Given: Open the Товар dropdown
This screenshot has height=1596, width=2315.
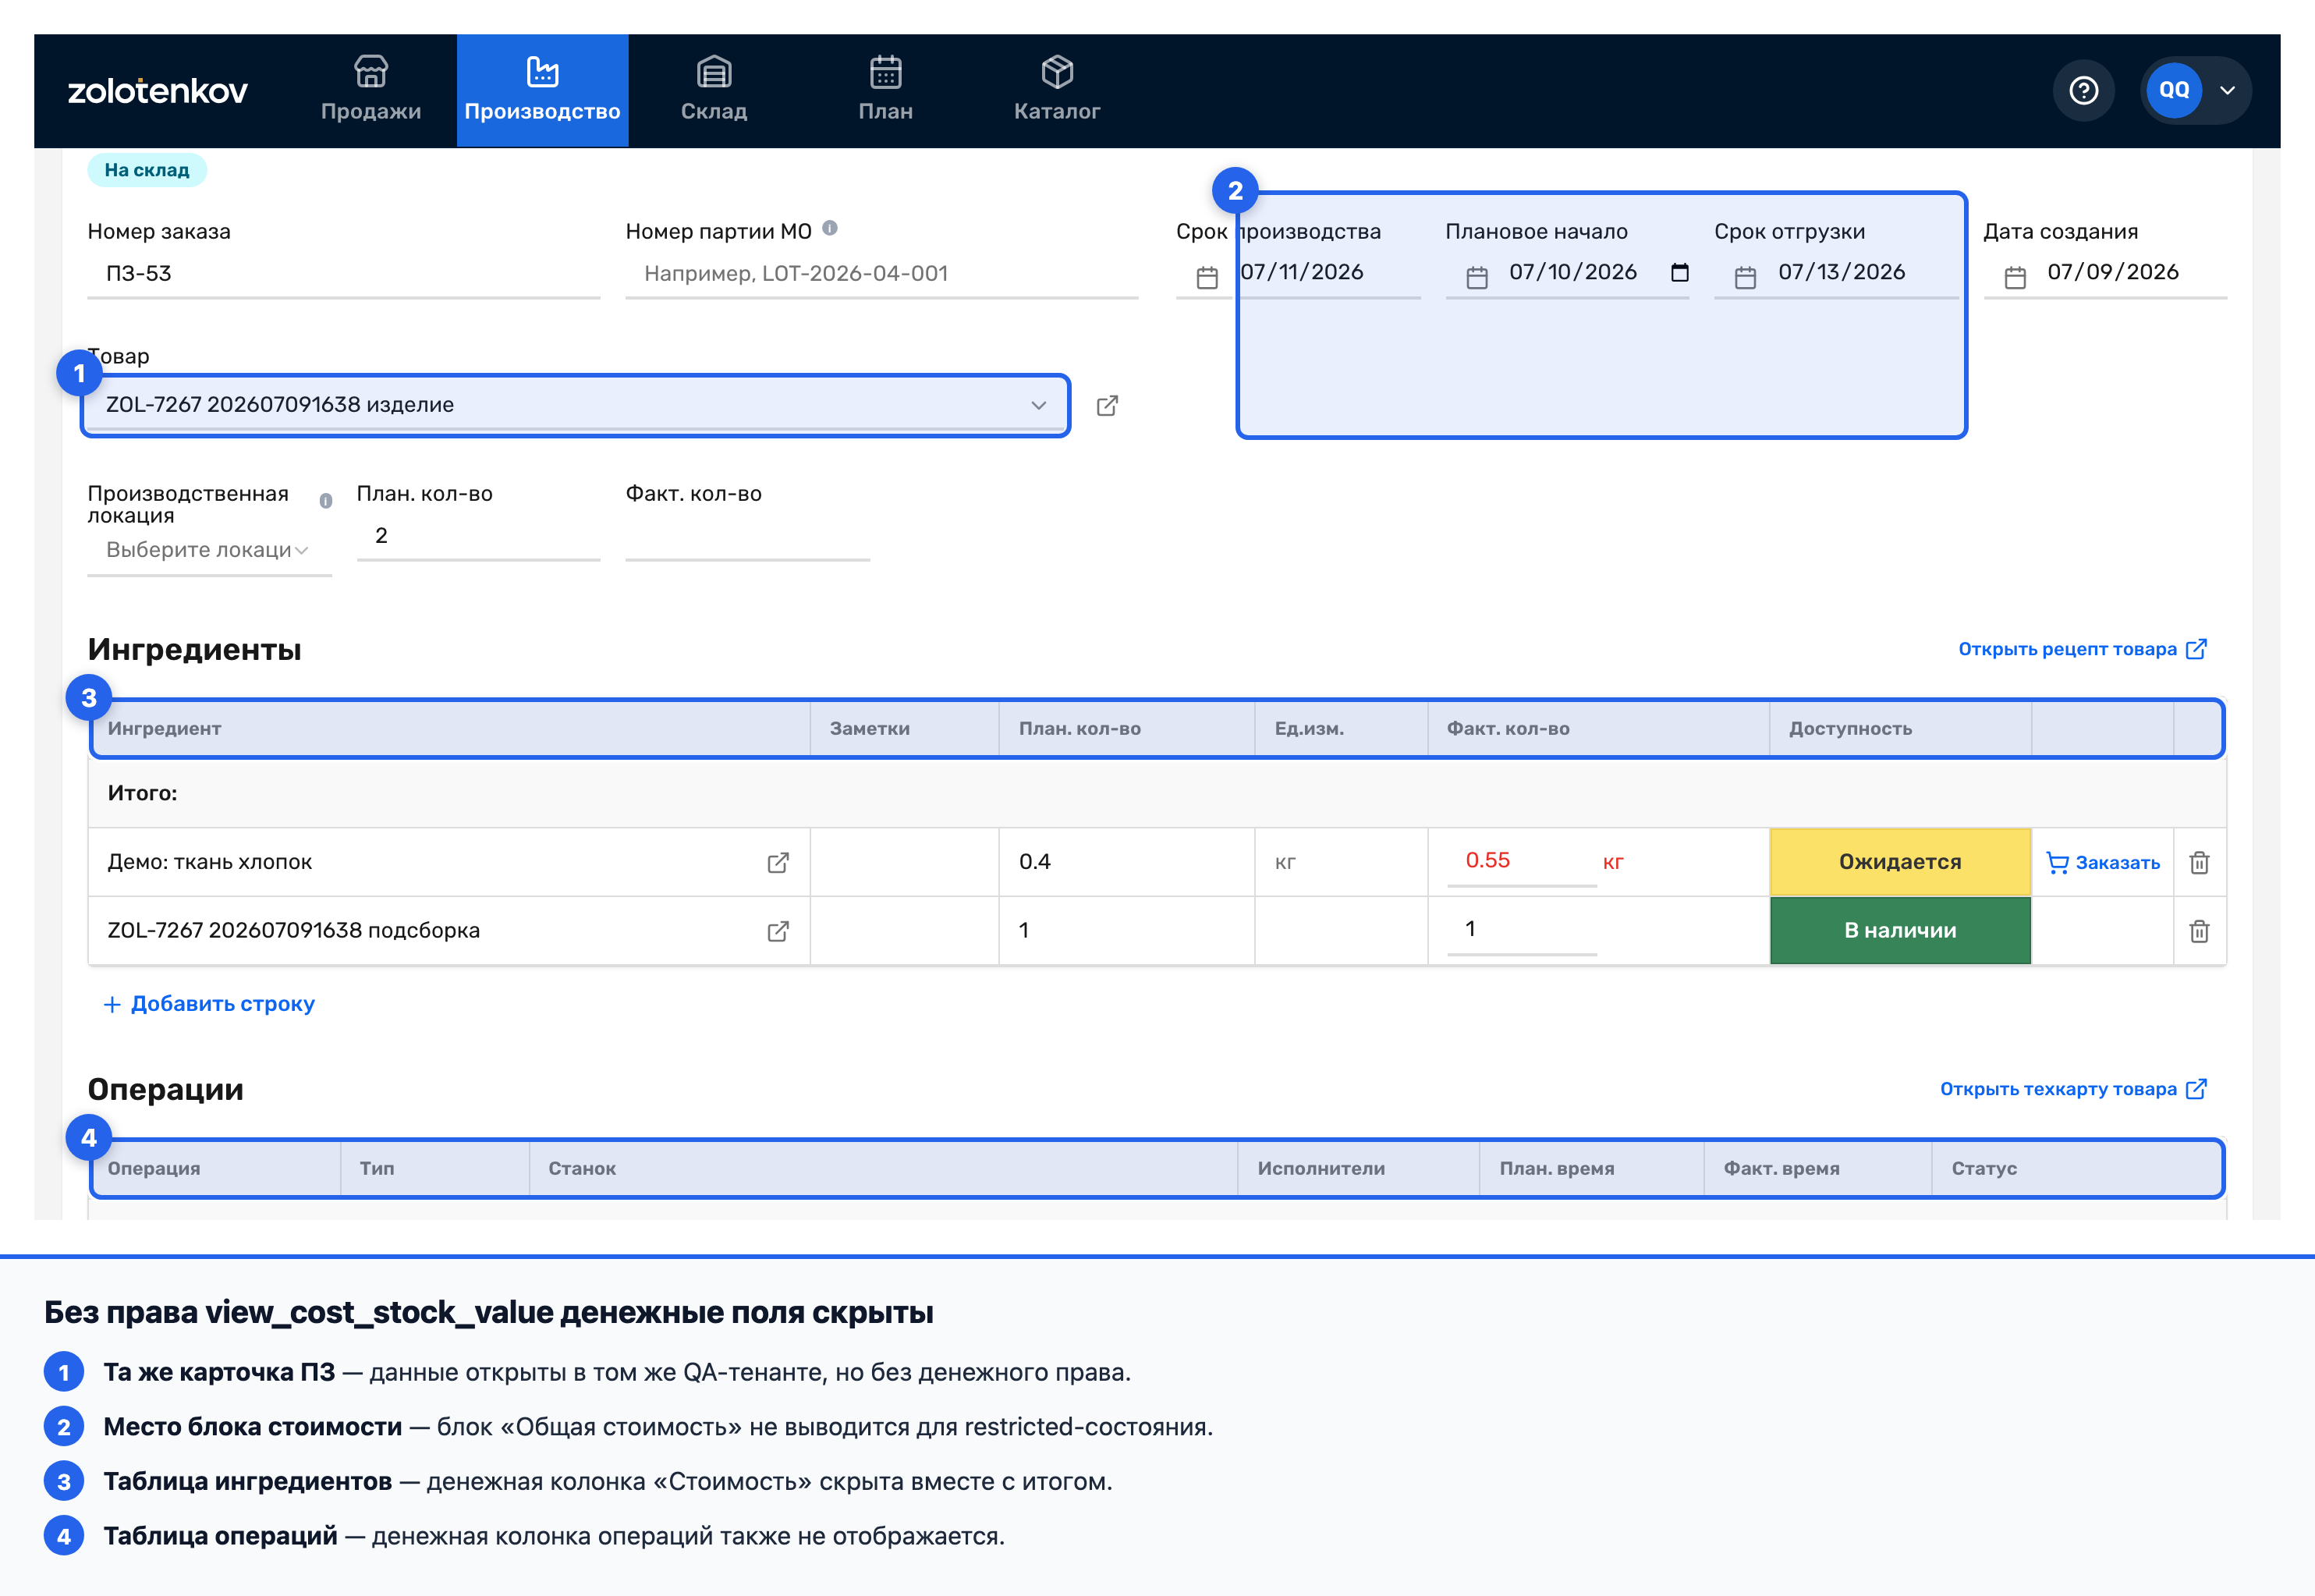Looking at the screenshot, I should tap(576, 405).
